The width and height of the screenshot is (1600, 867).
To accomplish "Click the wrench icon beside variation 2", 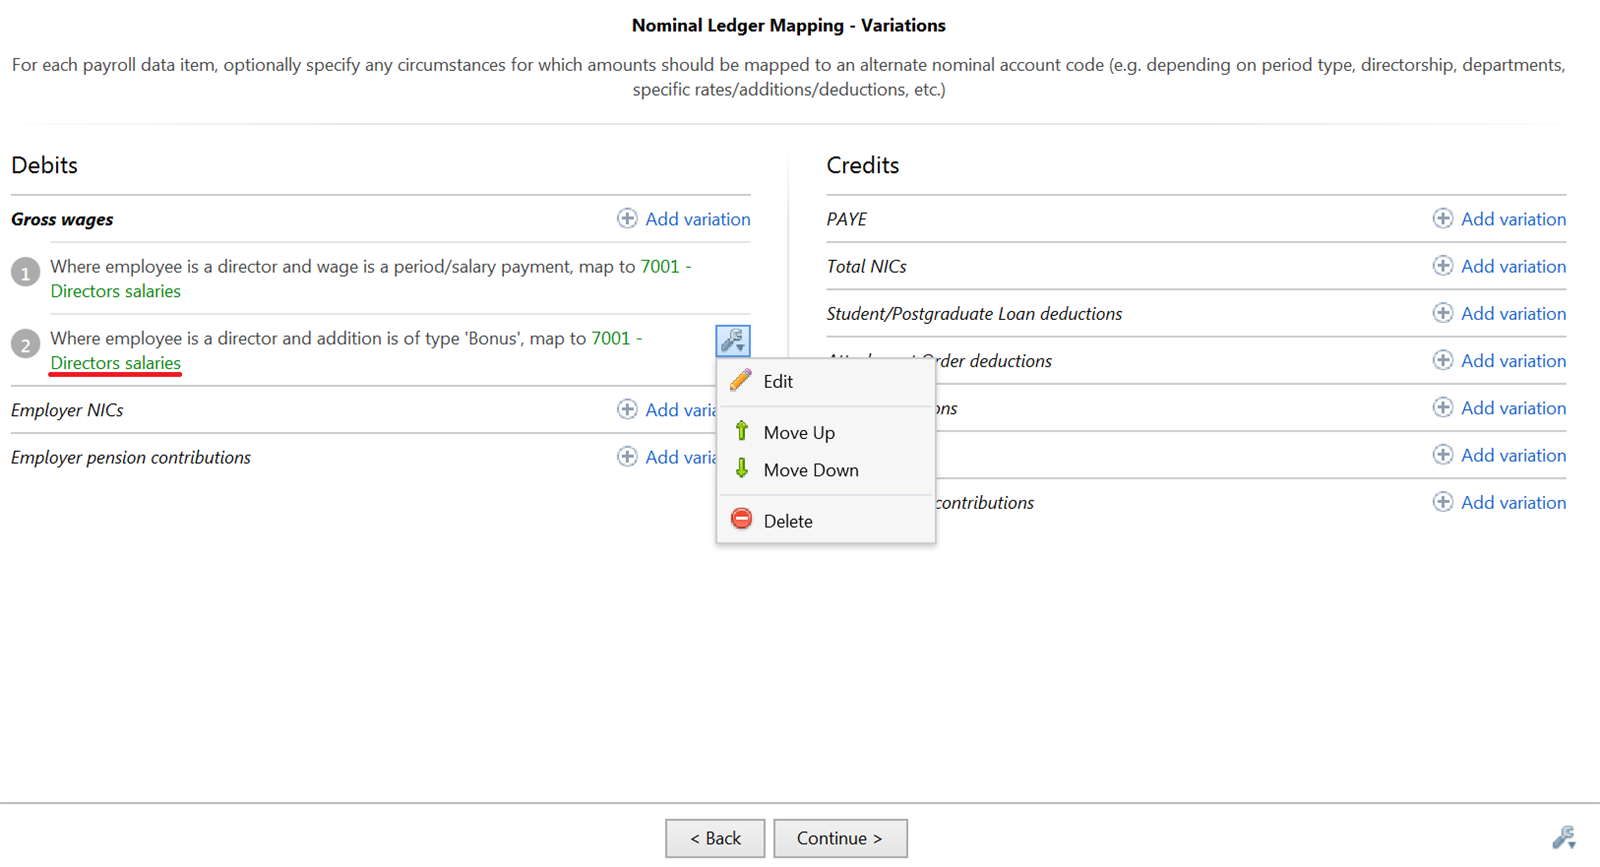I will [733, 341].
